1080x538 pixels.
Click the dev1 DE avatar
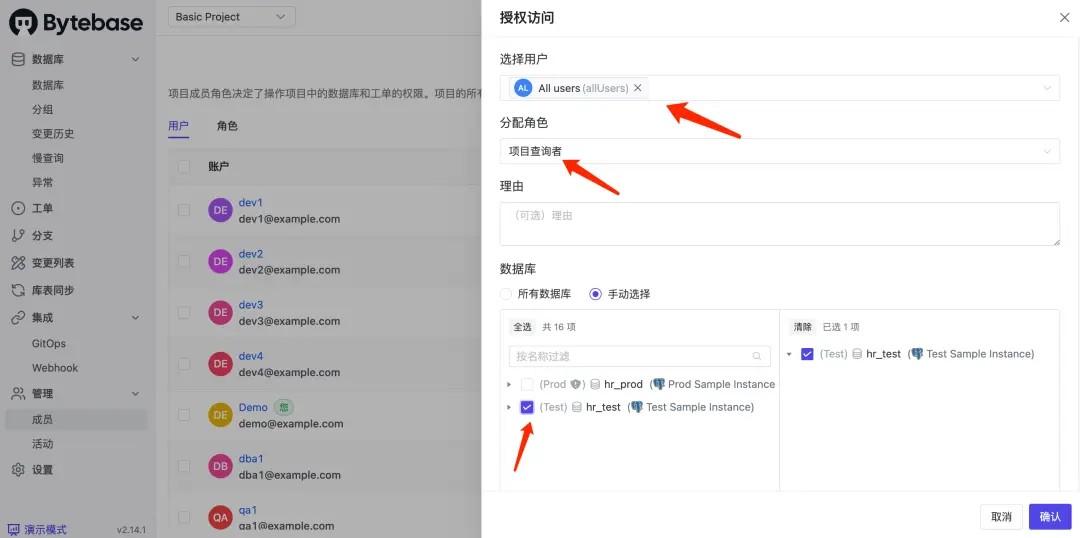(x=220, y=211)
